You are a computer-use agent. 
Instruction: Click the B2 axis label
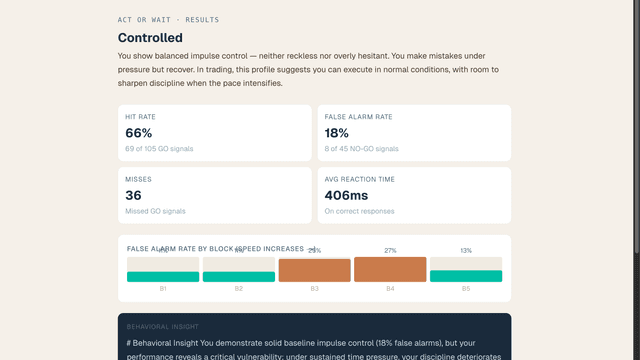[239, 289]
